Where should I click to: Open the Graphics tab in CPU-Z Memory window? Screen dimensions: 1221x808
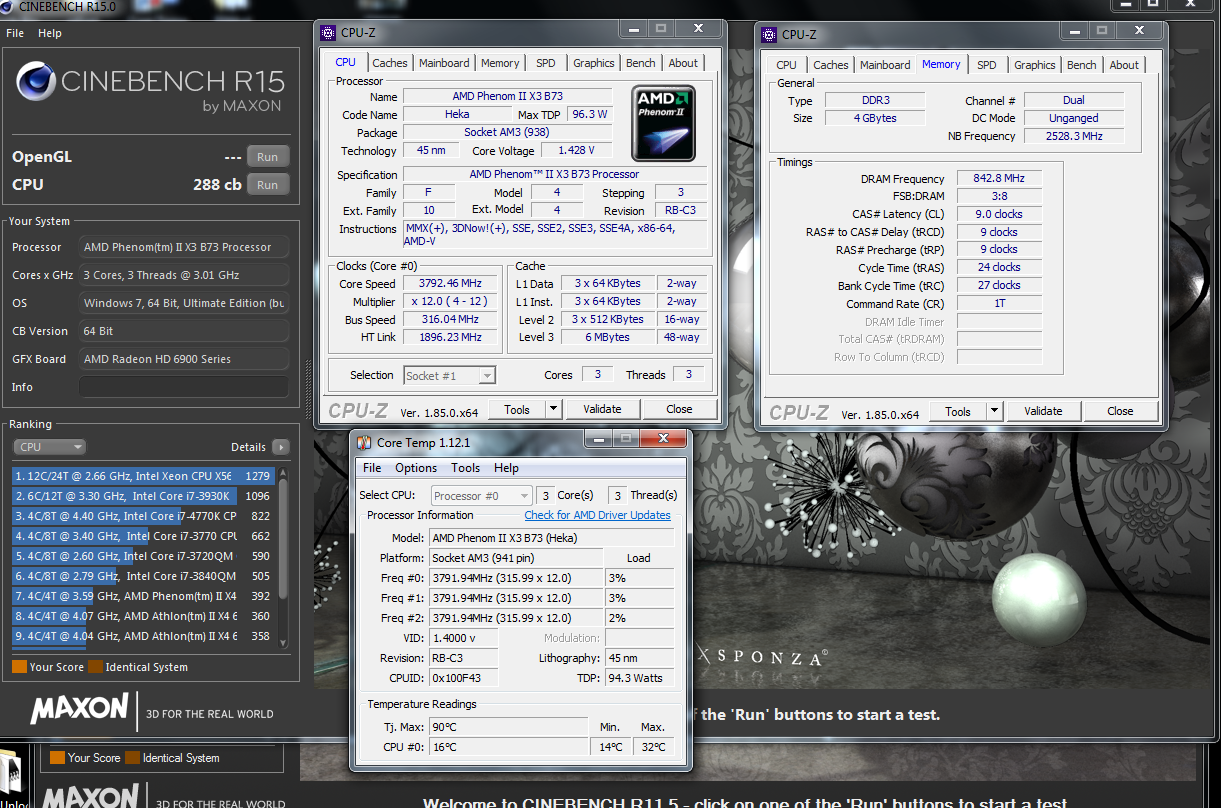(1035, 65)
